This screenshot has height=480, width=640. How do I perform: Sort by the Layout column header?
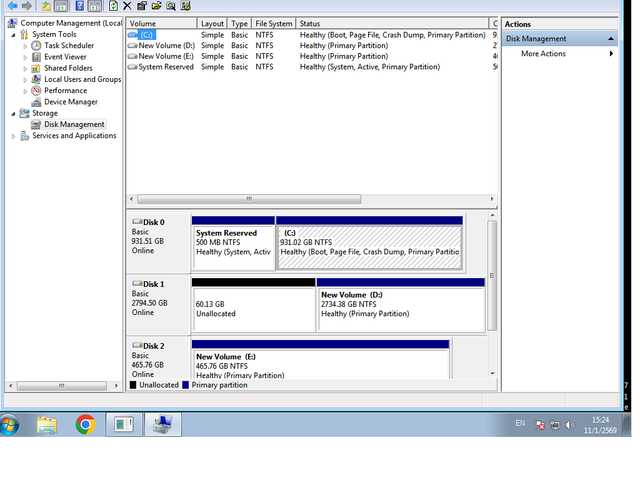tap(212, 23)
